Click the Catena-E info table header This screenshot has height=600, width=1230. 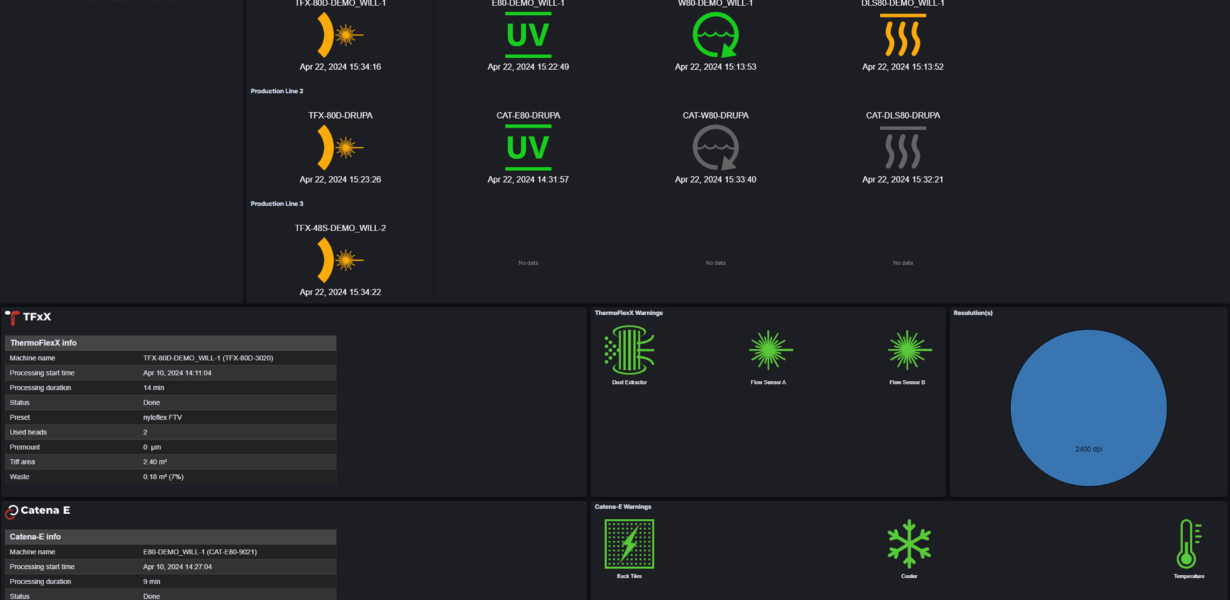(170, 537)
